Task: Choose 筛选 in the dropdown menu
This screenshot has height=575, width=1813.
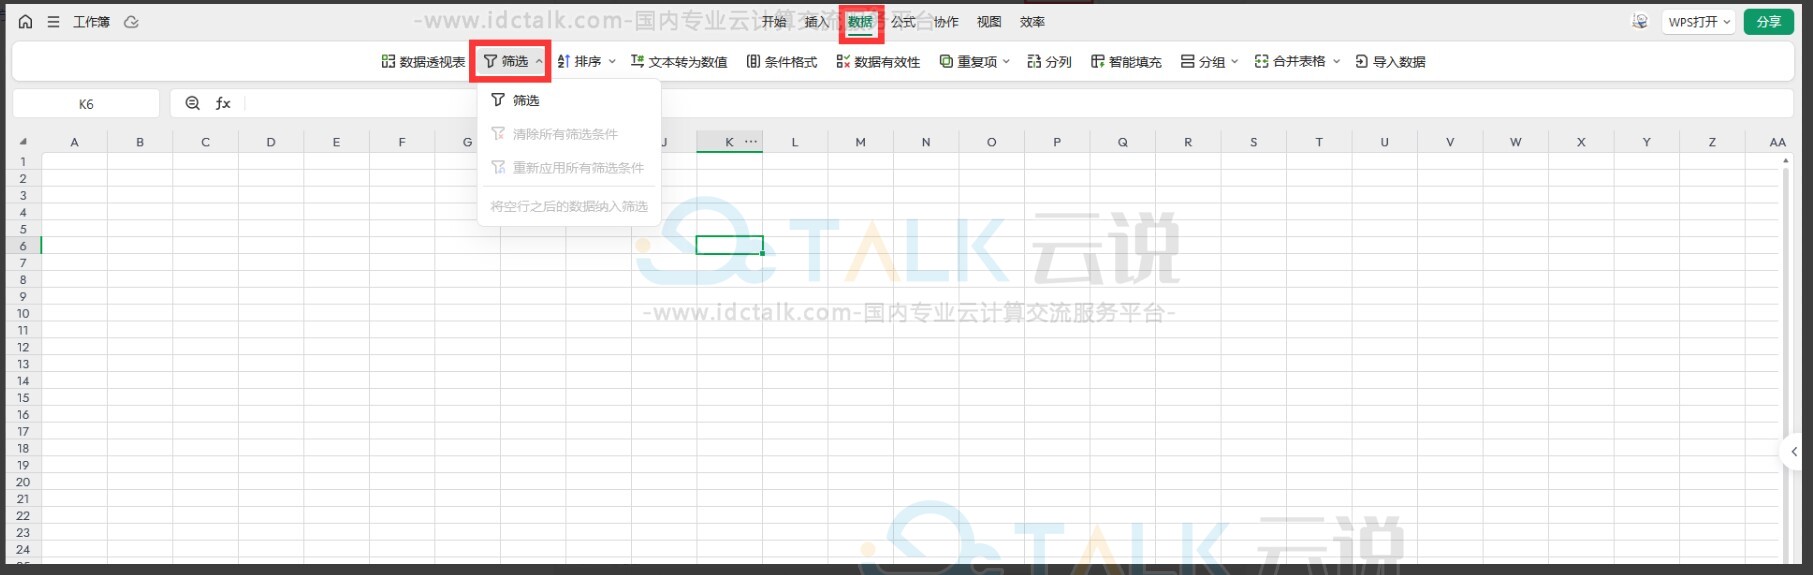Action: point(569,100)
